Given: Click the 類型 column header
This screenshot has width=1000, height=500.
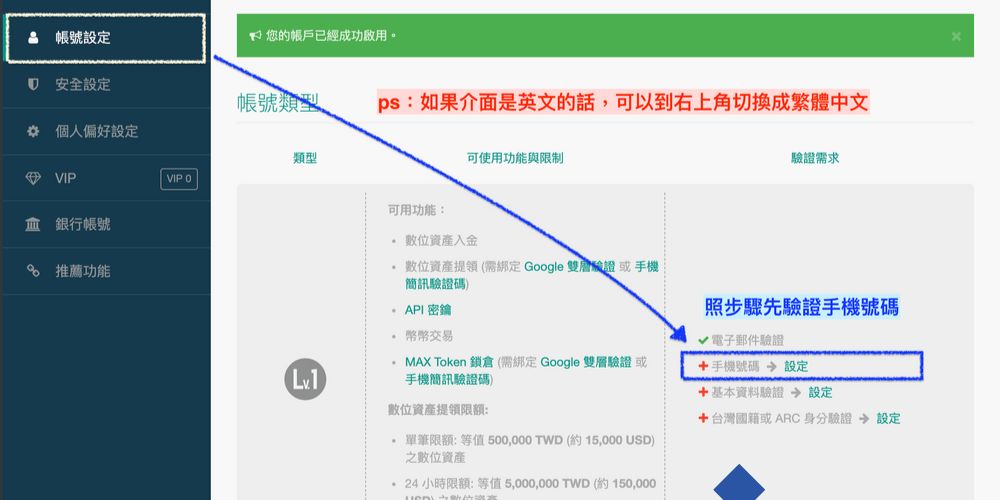Looking at the screenshot, I should [x=305, y=158].
